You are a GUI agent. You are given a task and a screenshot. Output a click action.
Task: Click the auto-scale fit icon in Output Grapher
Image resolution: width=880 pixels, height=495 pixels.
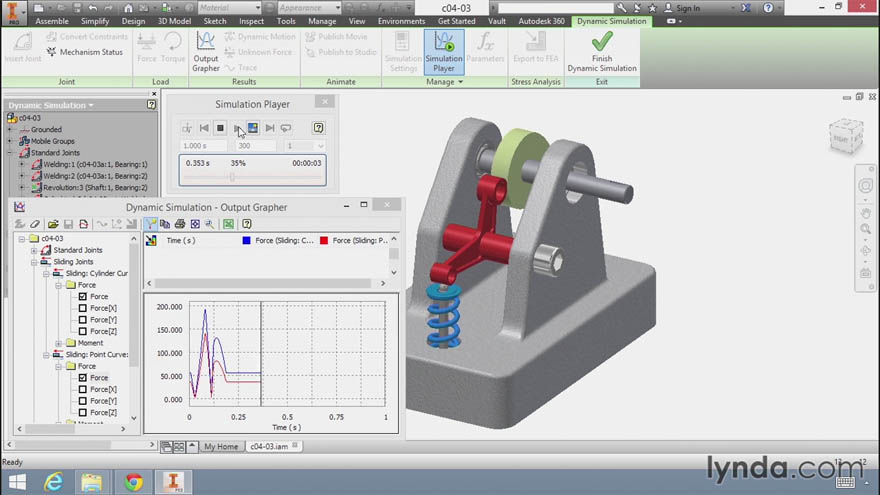click(x=195, y=224)
